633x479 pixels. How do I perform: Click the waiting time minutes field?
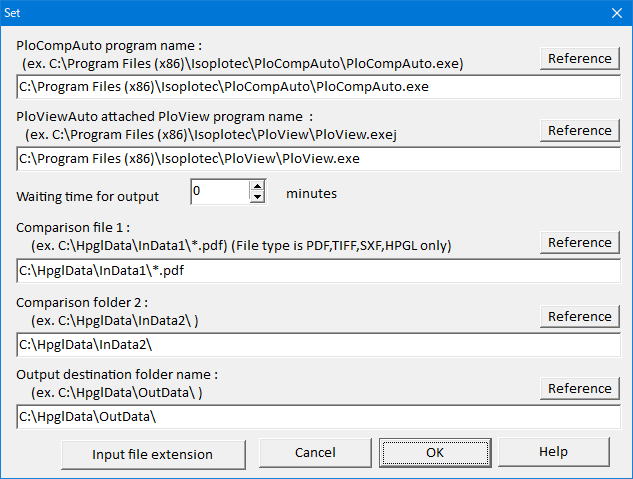[x=218, y=192]
